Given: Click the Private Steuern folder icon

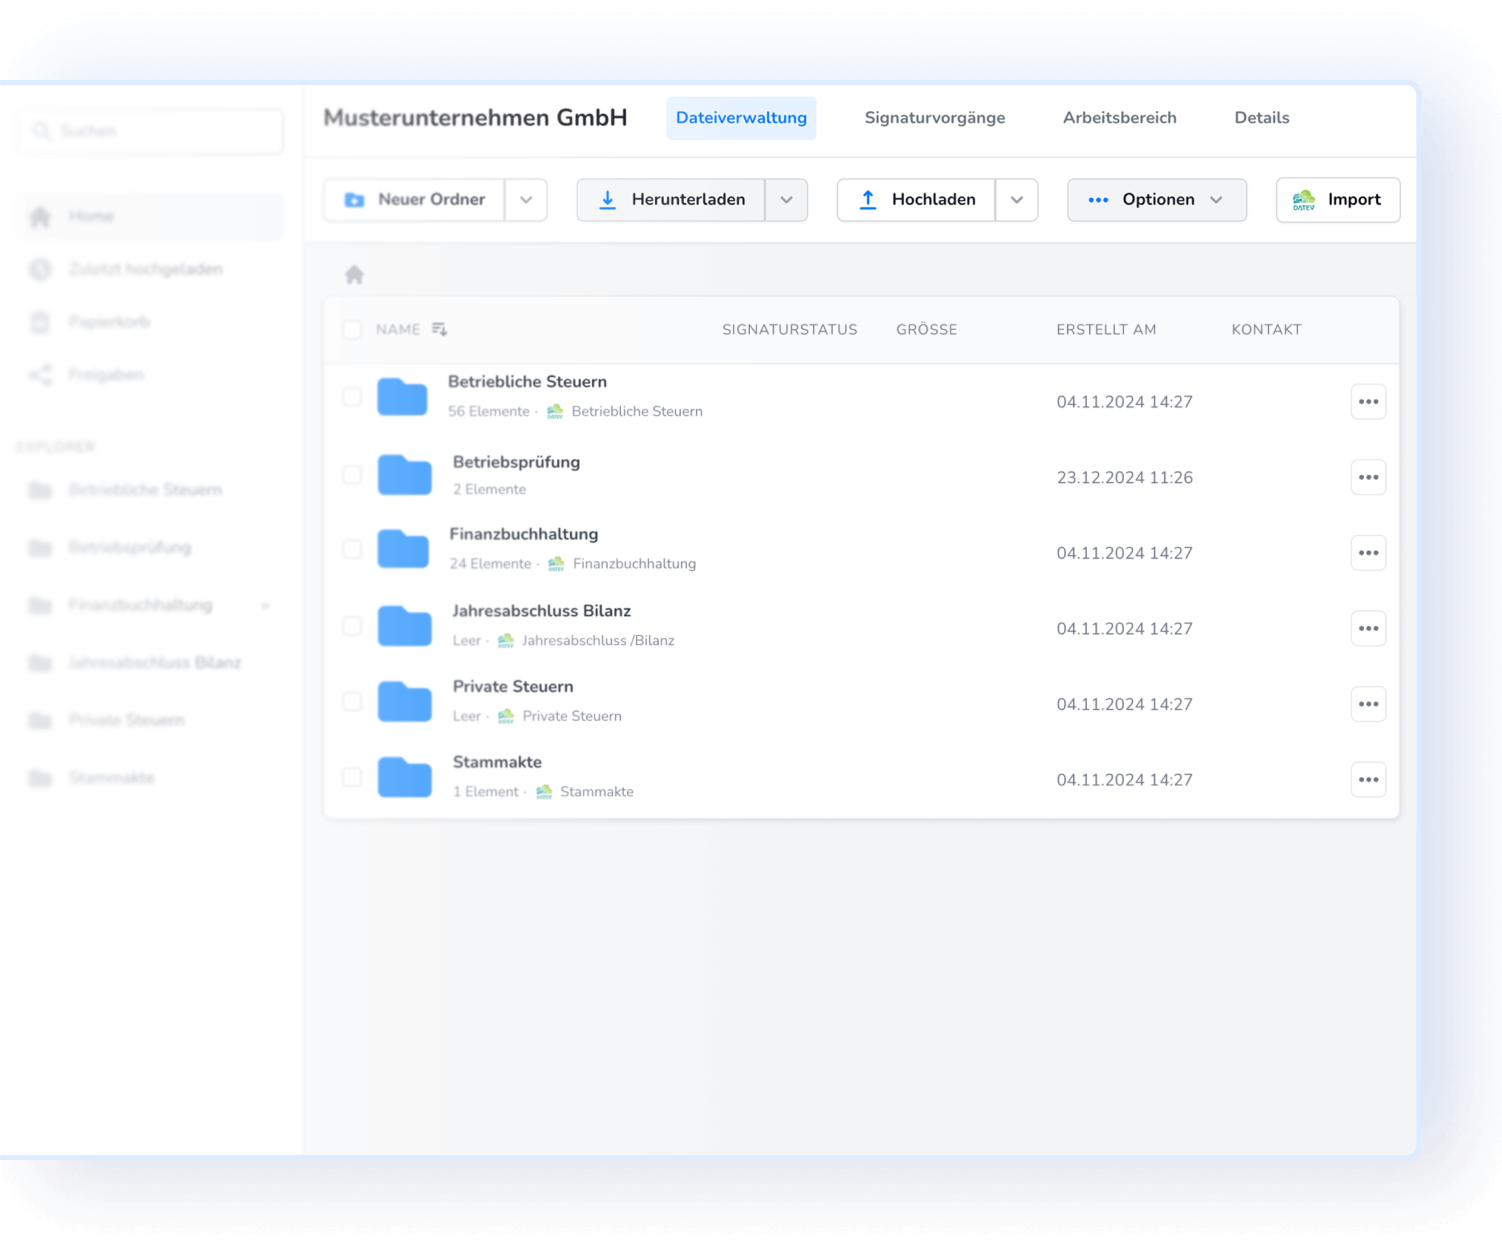Looking at the screenshot, I should pyautogui.click(x=404, y=702).
